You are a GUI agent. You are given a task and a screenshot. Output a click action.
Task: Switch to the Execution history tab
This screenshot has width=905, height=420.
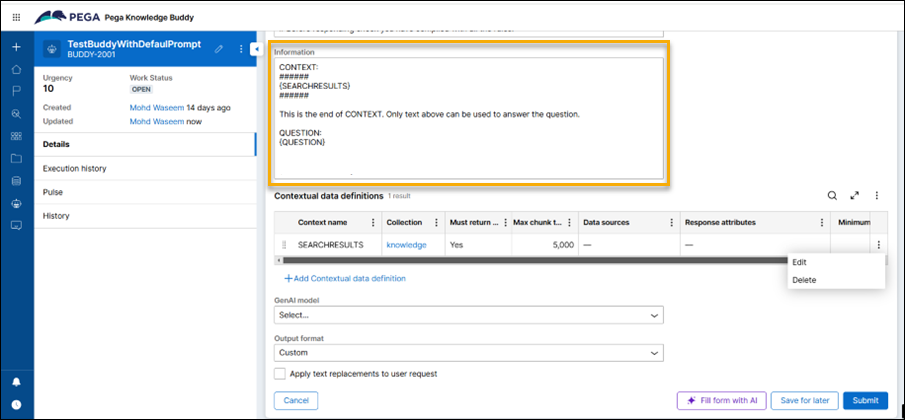[x=145, y=168]
